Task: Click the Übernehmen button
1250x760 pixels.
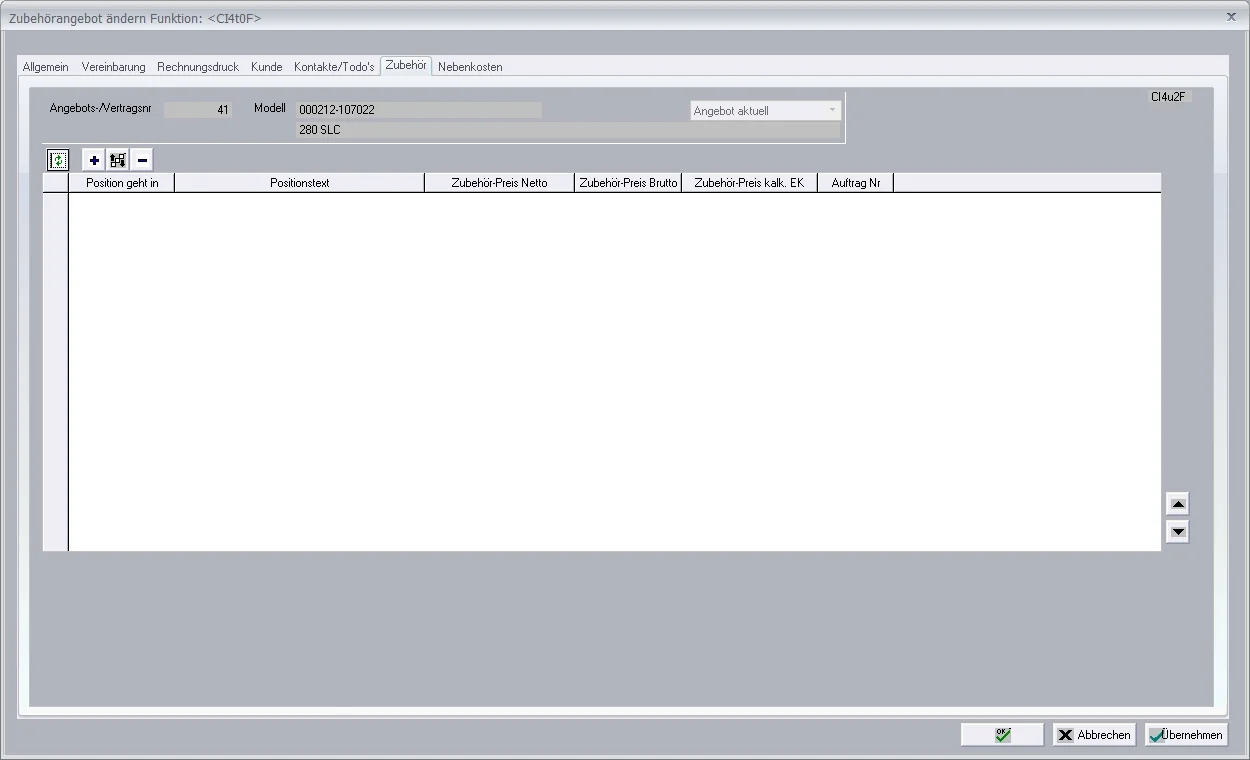Action: pyautogui.click(x=1186, y=734)
